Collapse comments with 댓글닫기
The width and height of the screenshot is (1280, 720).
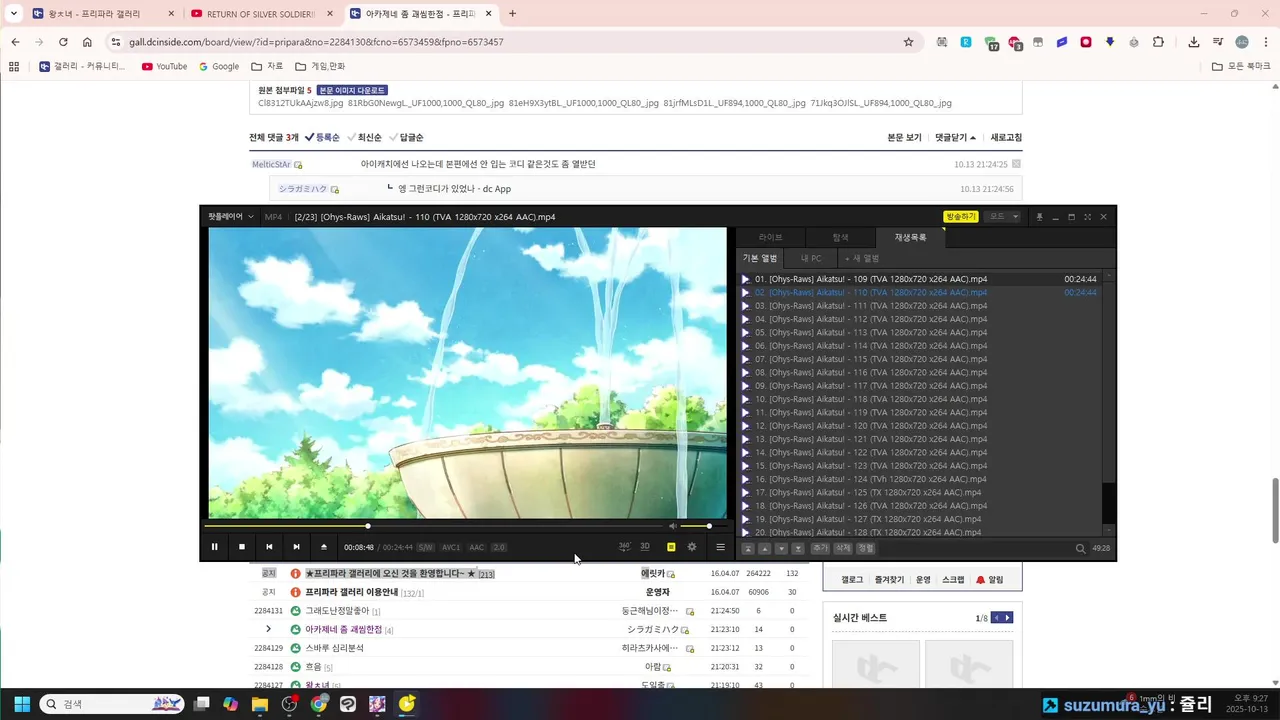pyautogui.click(x=955, y=137)
